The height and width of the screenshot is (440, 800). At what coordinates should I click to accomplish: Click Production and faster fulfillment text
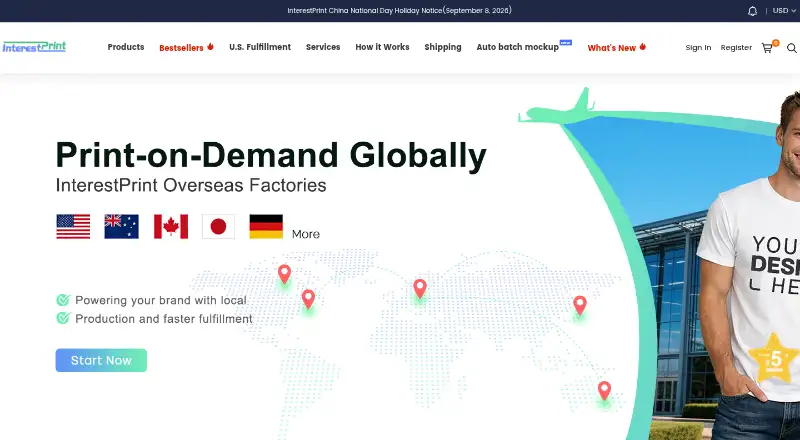164,319
